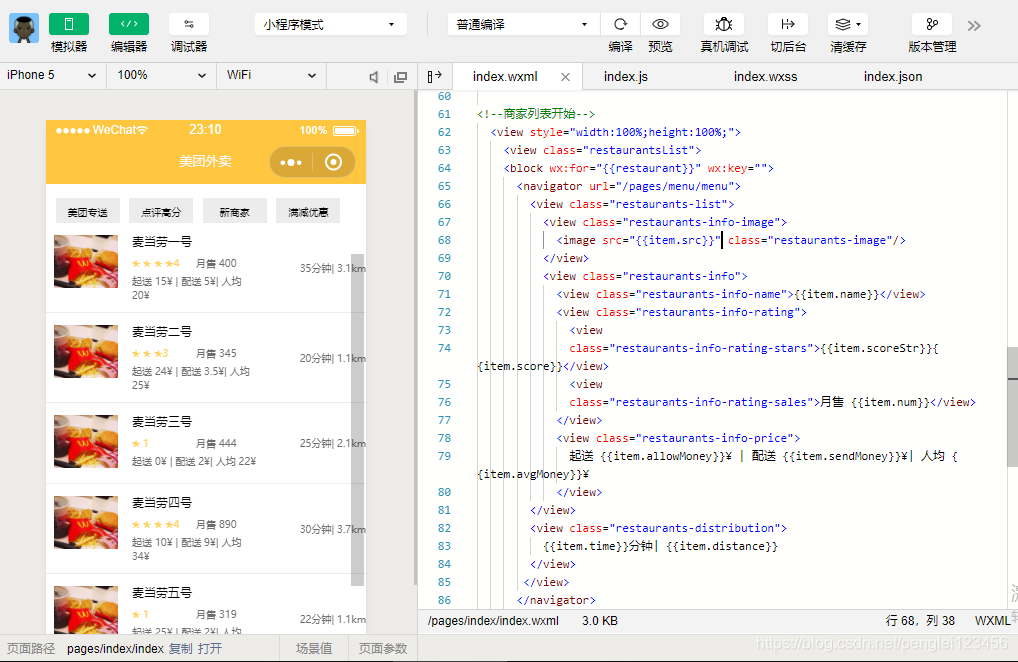Select the 新商家 filter button

click(234, 211)
